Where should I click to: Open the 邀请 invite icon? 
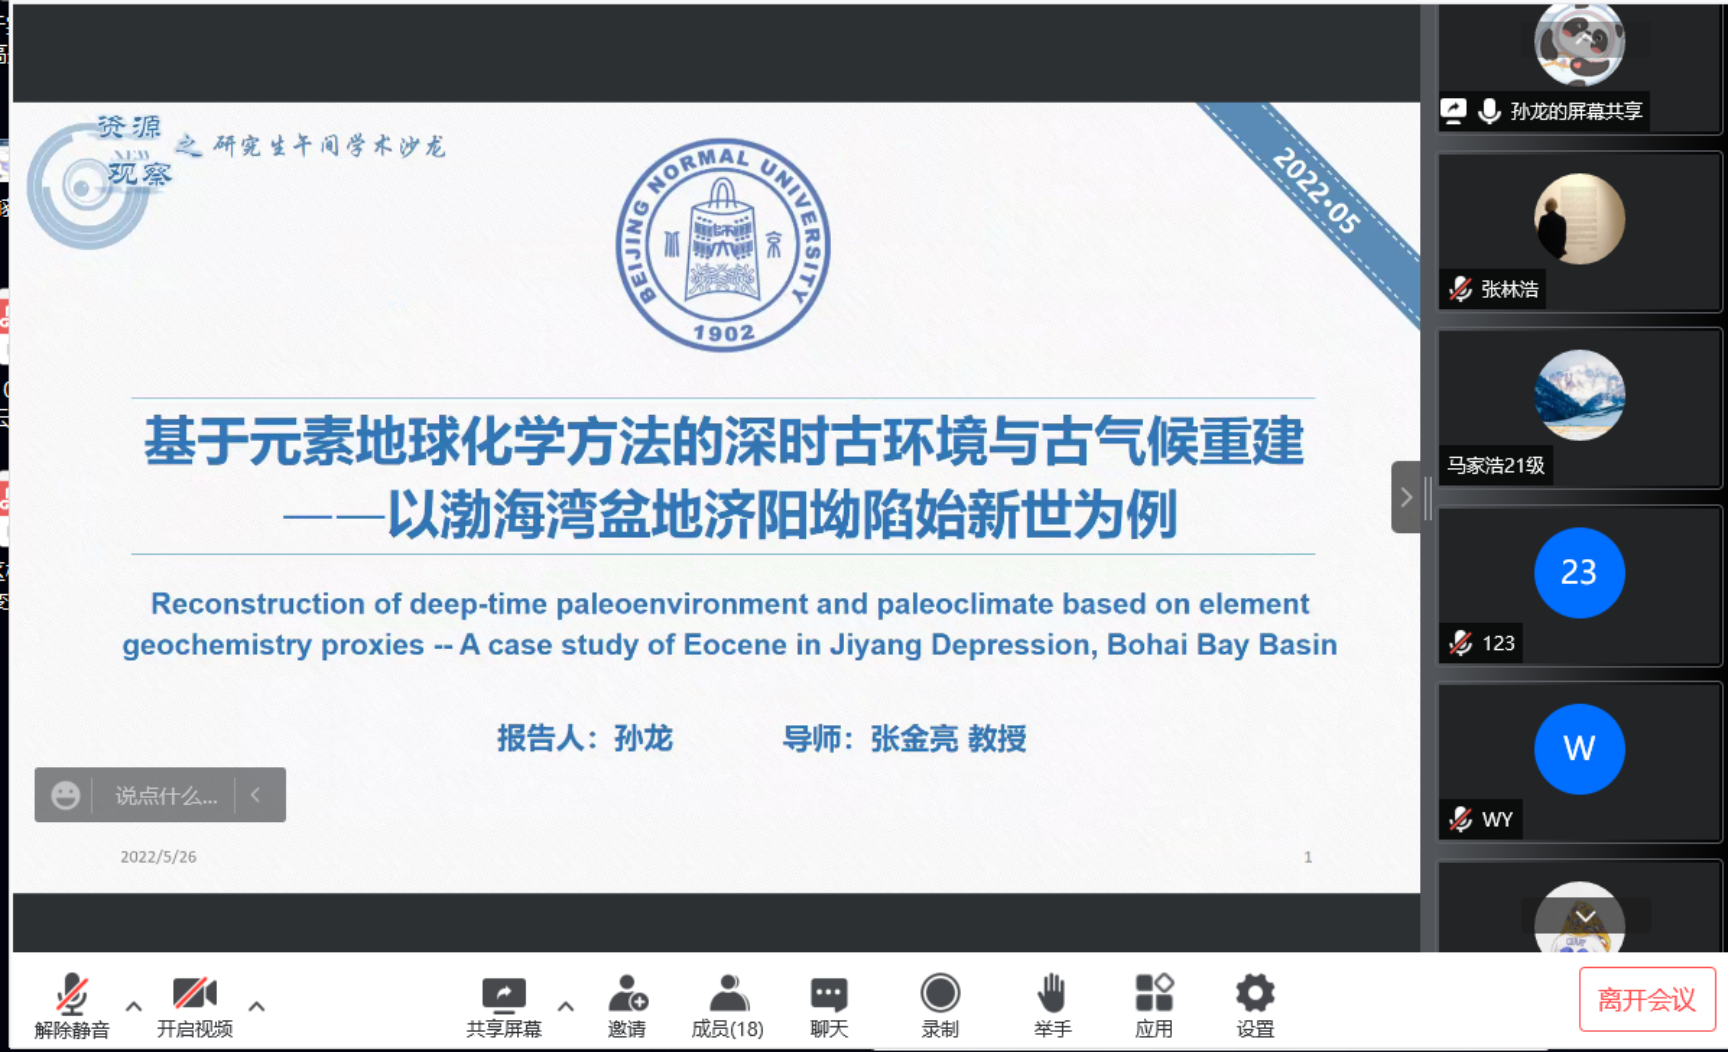[x=627, y=1005]
